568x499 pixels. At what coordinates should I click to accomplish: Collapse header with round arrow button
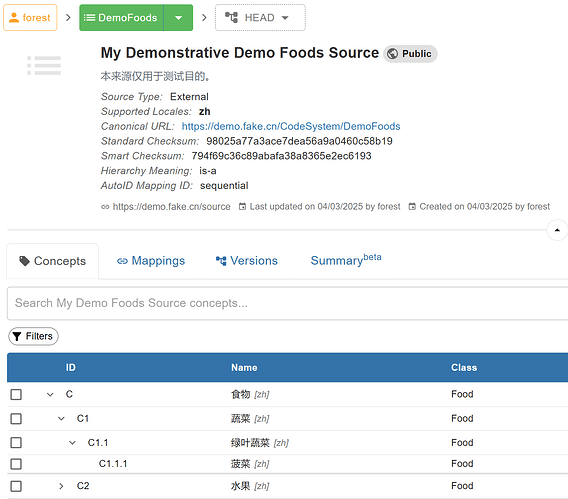tap(557, 230)
